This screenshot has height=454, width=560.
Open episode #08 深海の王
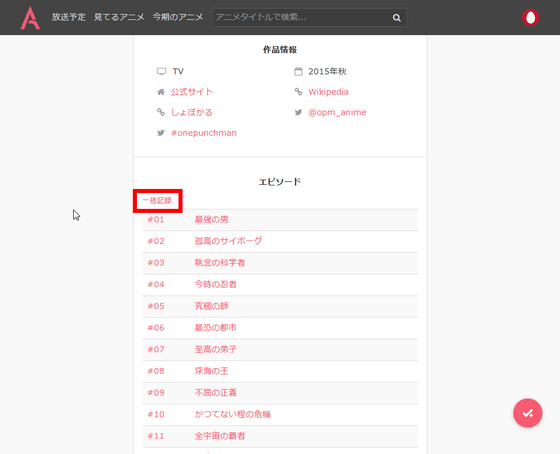(280, 371)
